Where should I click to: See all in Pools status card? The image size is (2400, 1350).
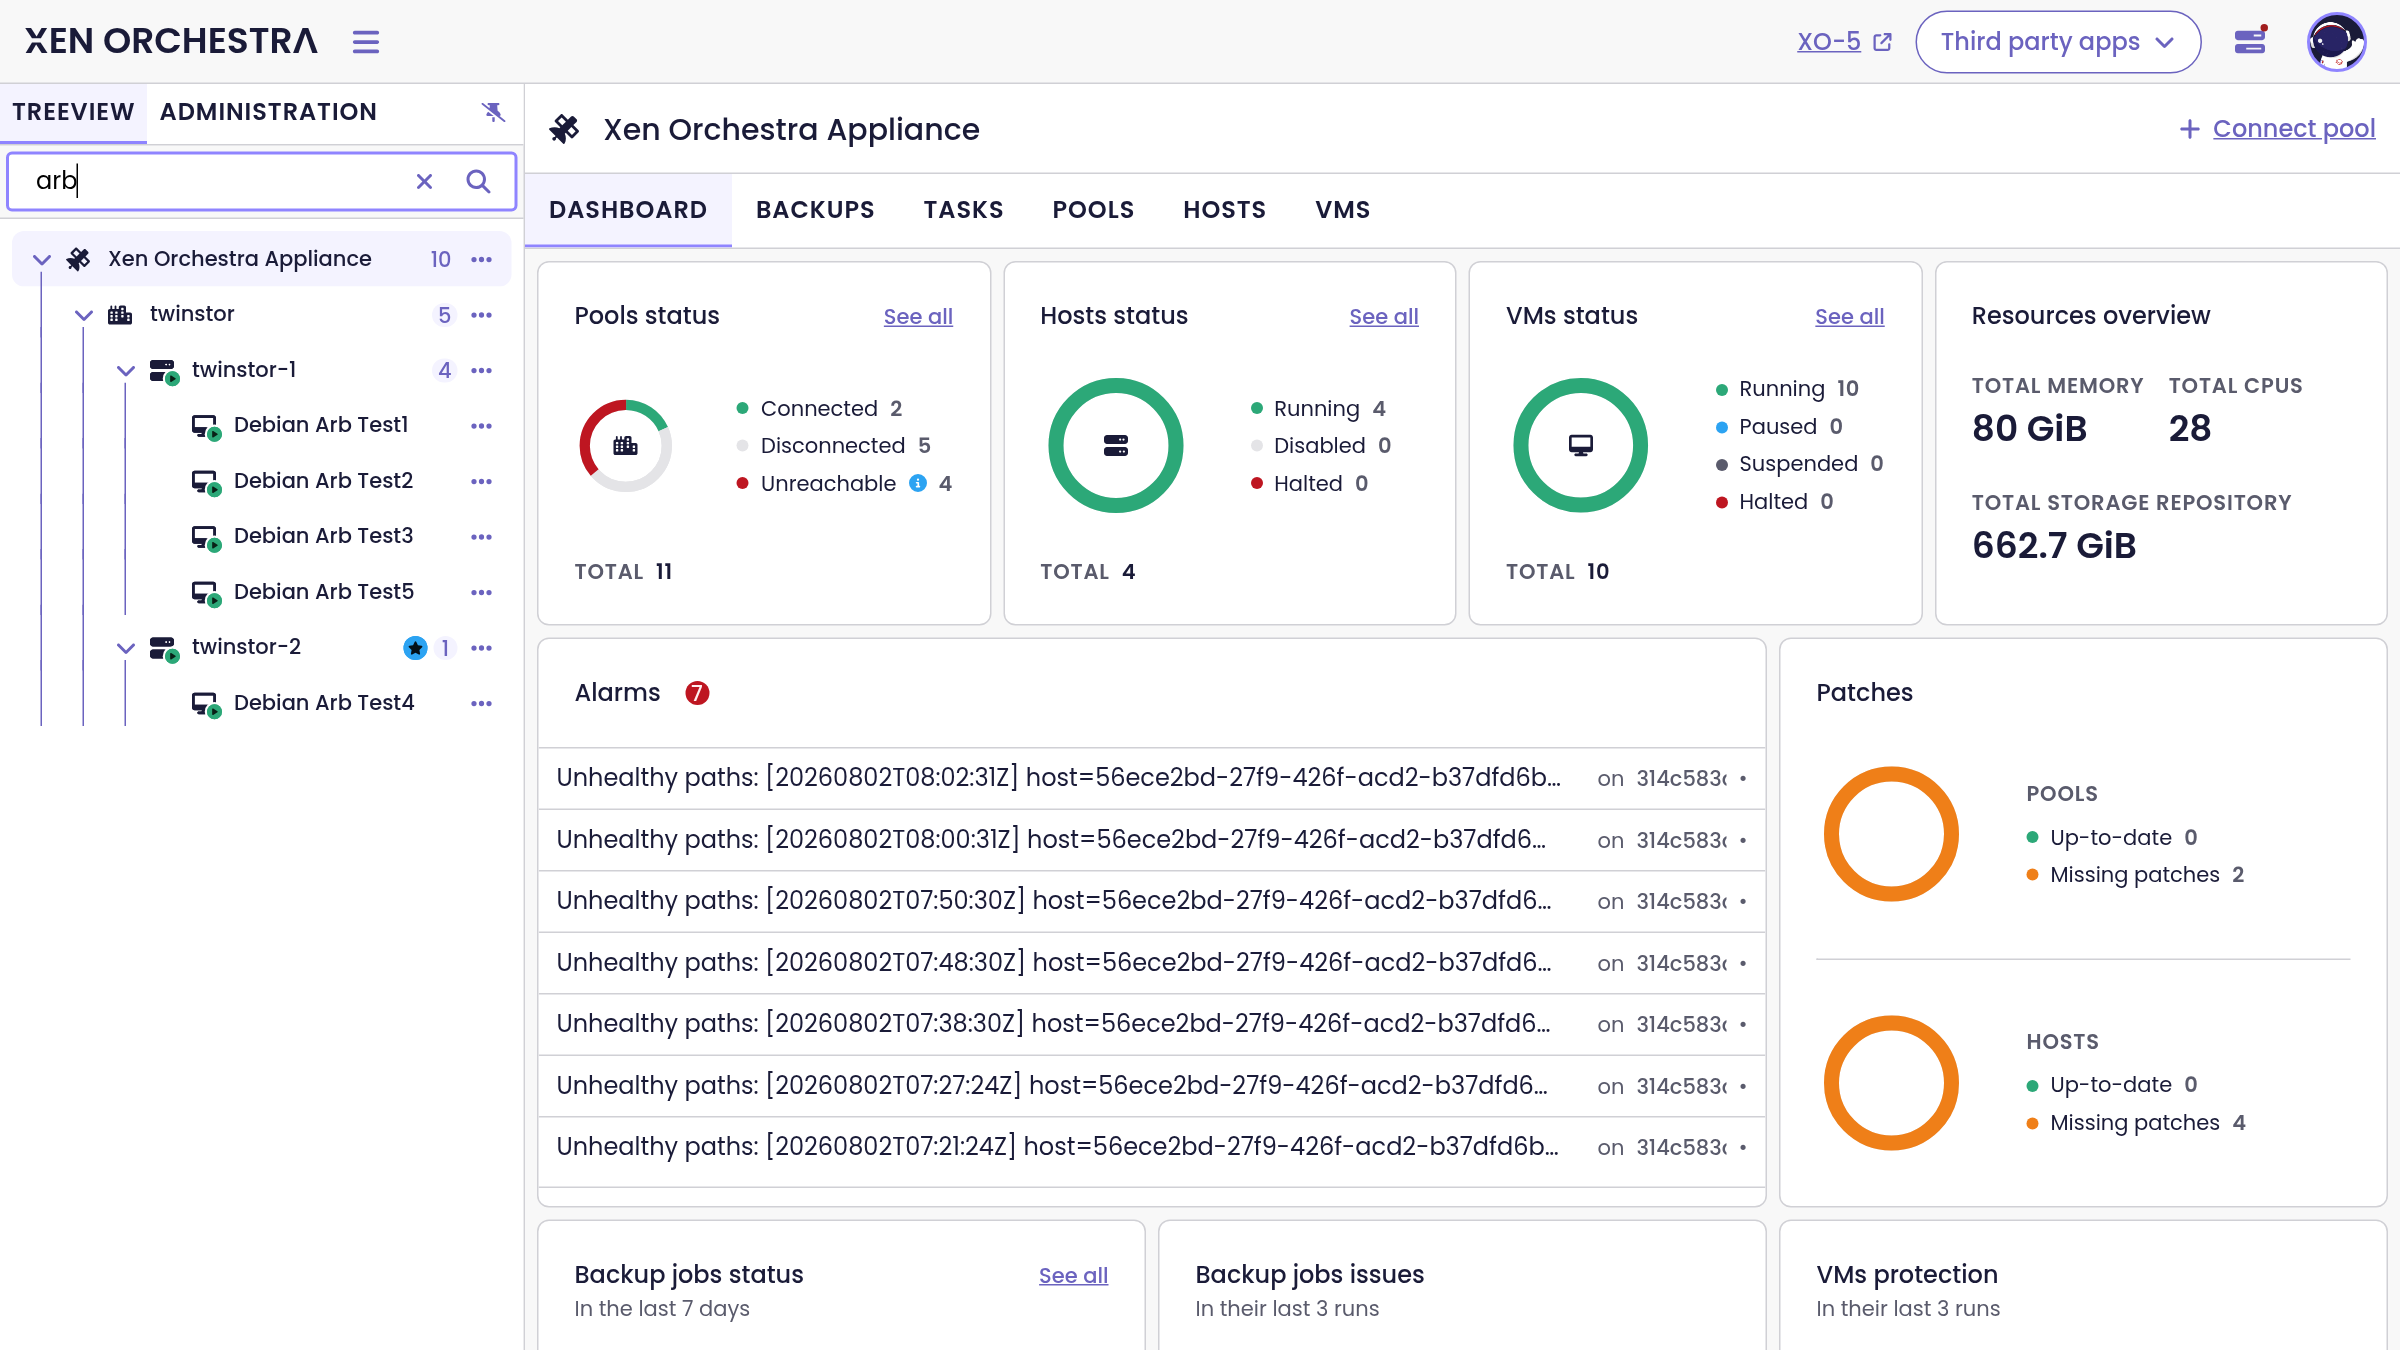918,317
